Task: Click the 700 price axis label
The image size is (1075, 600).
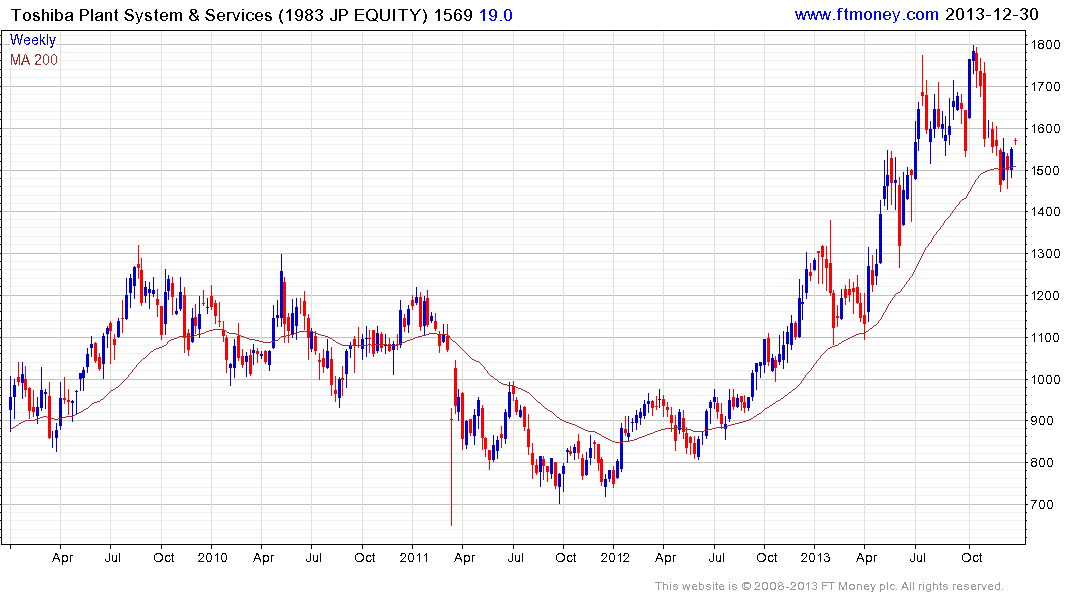Action: (1042, 505)
